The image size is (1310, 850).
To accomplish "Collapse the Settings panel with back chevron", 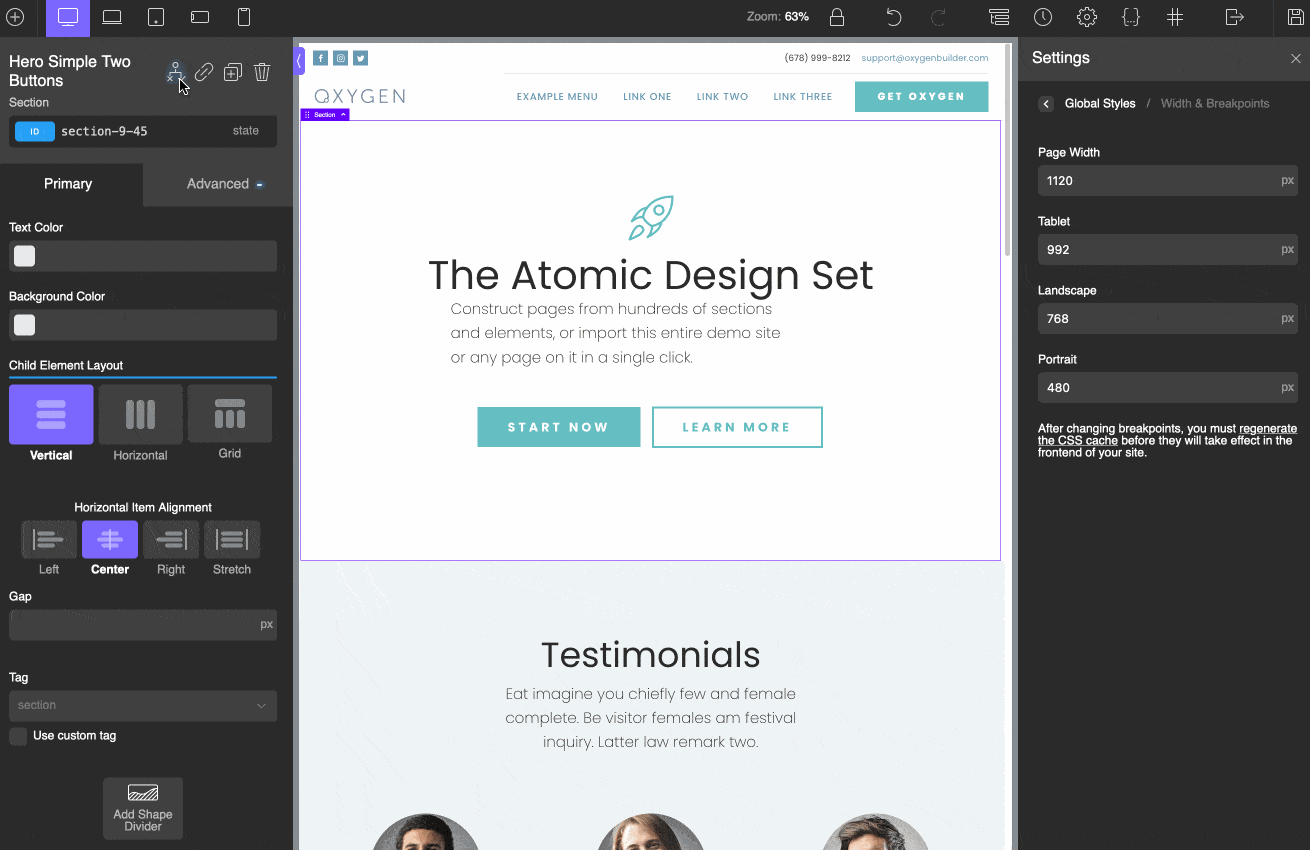I will click(1046, 103).
